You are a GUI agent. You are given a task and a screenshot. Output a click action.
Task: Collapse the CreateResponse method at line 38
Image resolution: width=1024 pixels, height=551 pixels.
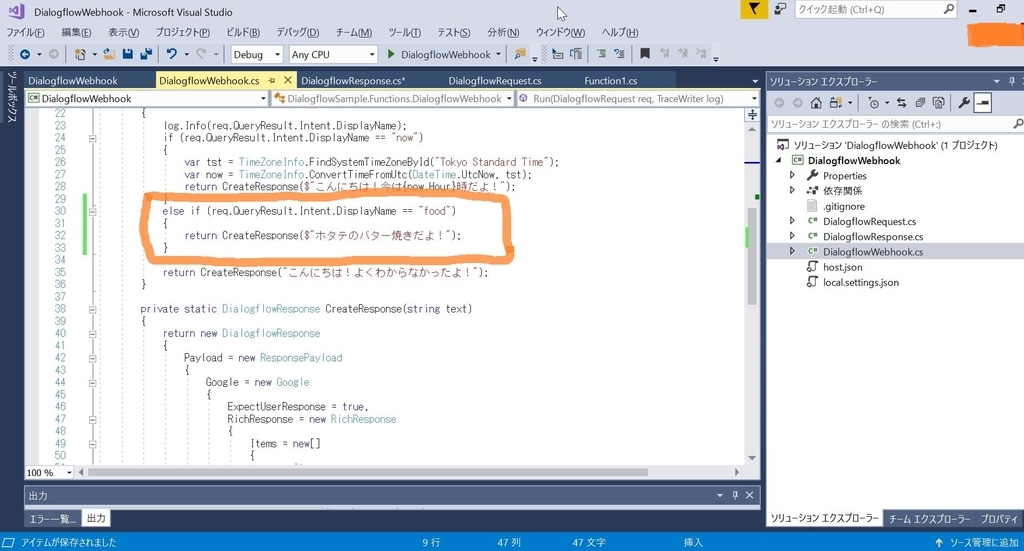coord(93,309)
